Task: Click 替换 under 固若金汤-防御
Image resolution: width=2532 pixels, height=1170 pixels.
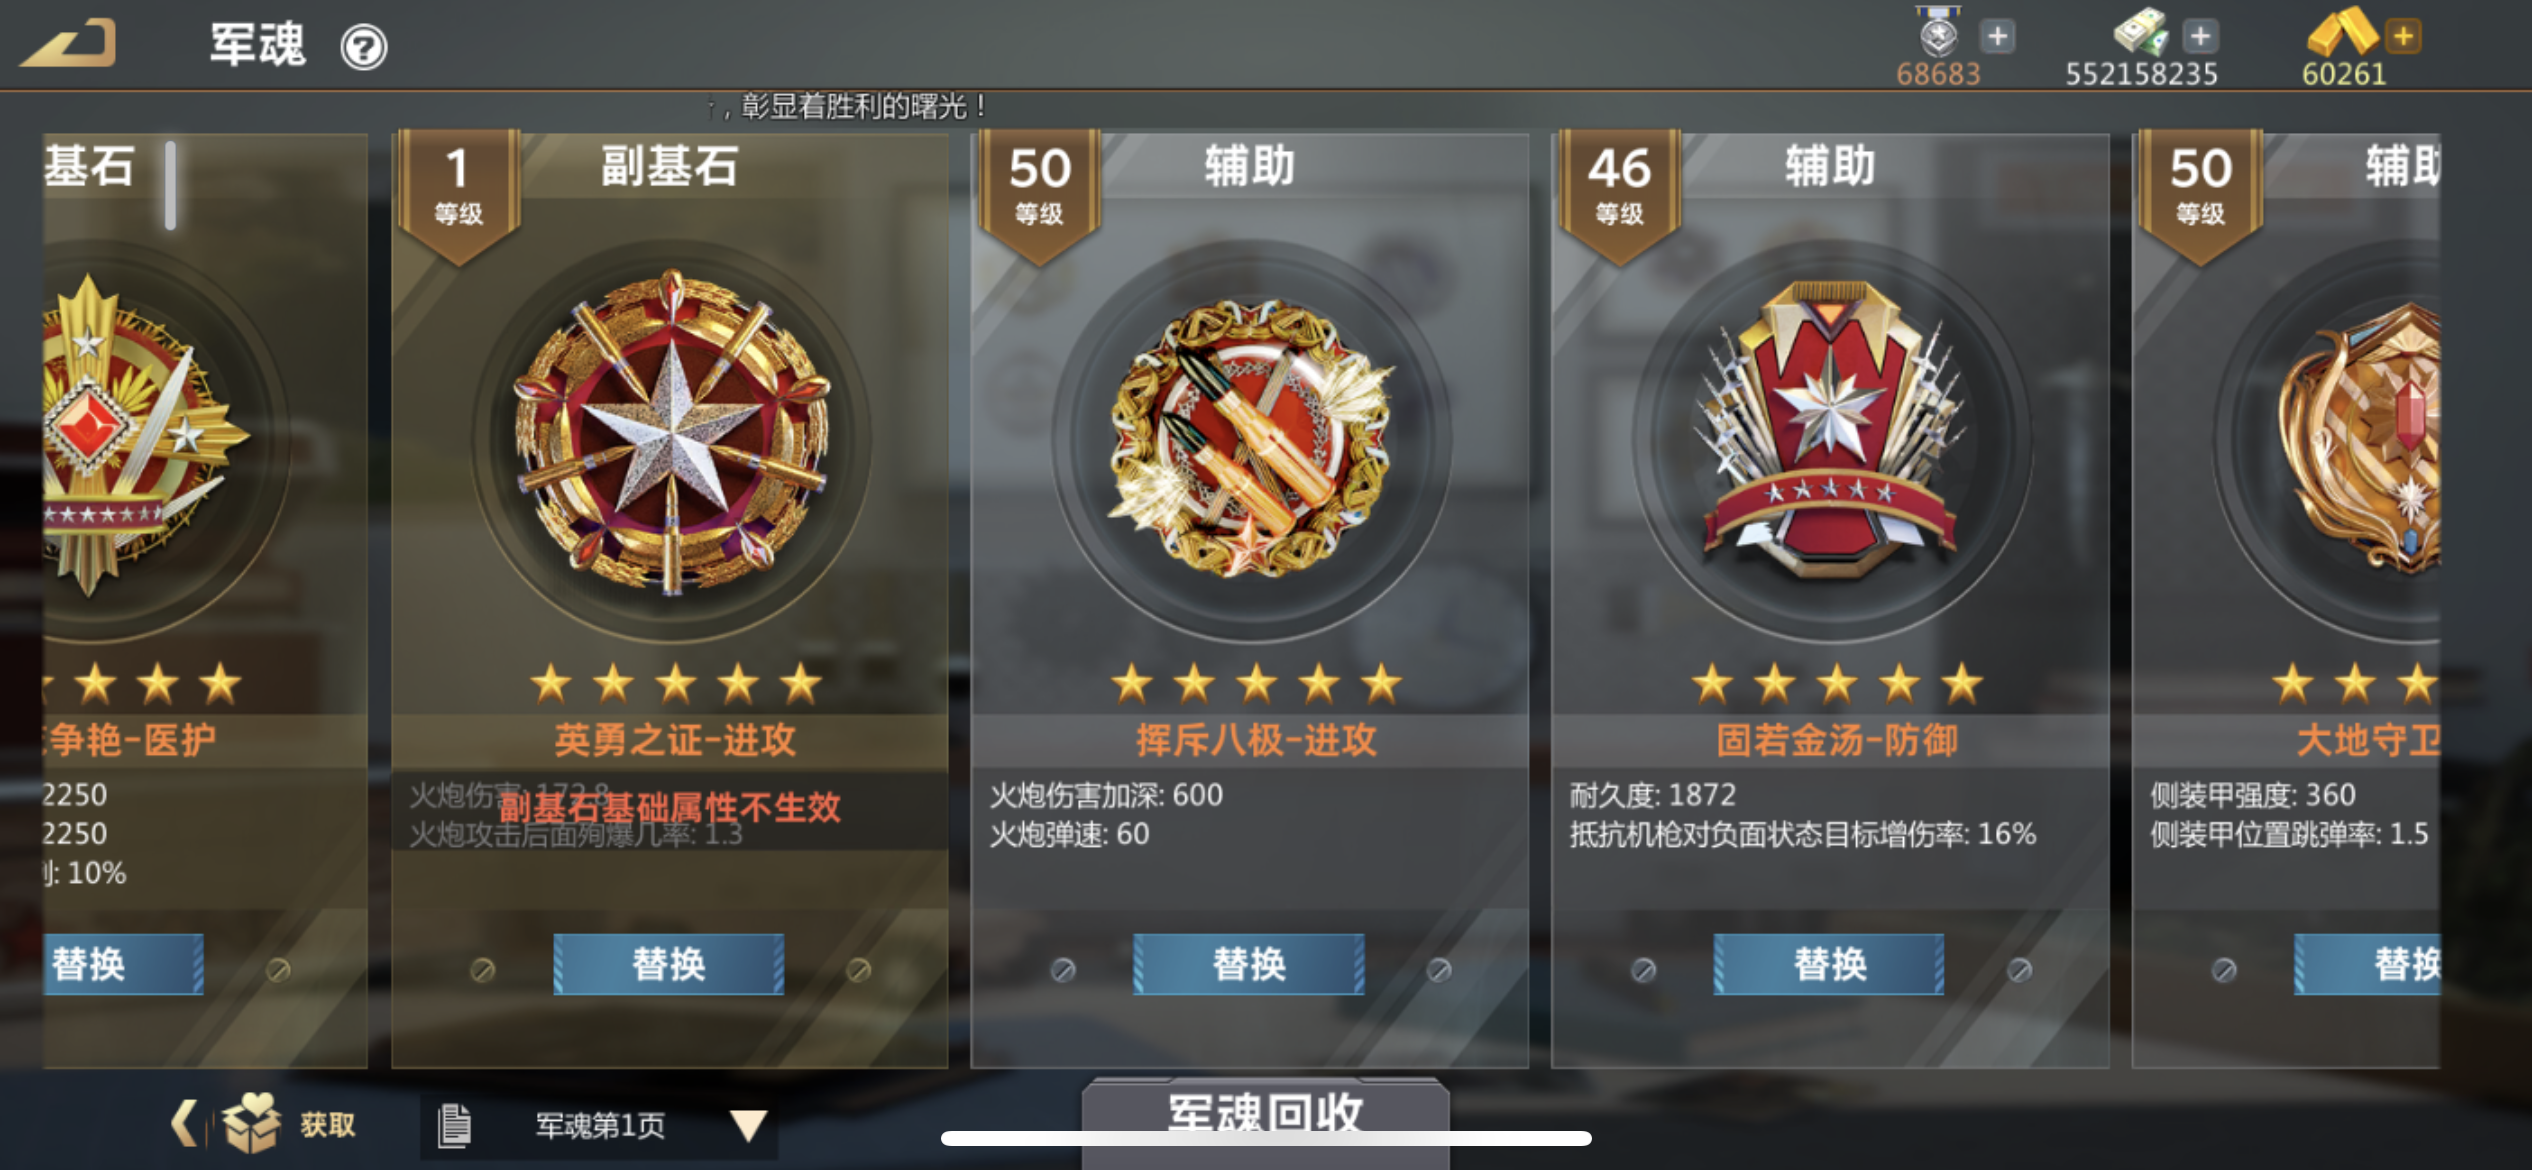Action: point(1829,964)
